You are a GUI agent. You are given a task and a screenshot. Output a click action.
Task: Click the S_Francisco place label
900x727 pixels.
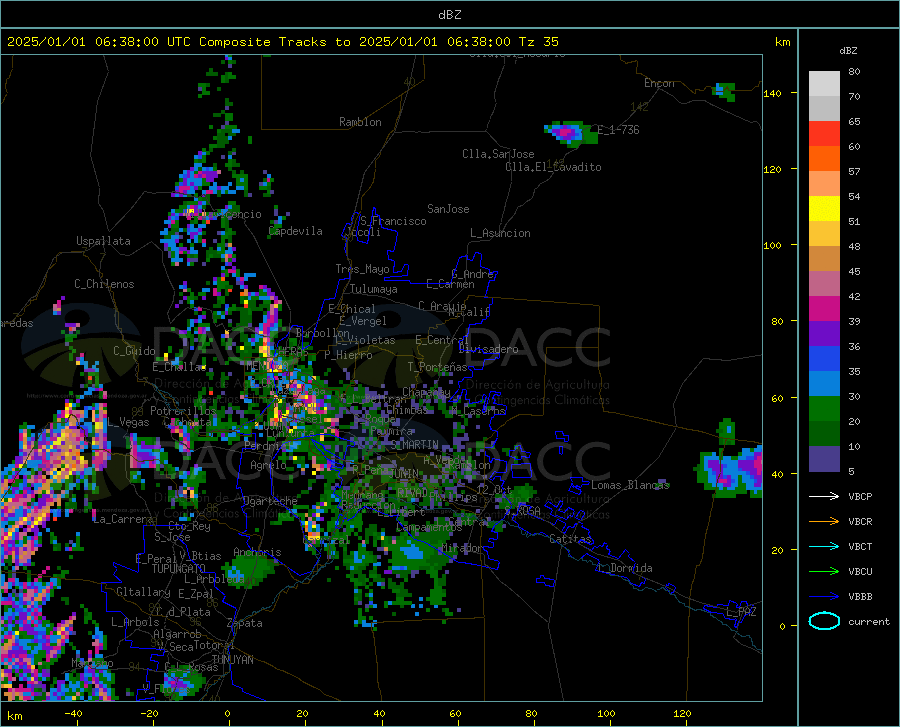(393, 221)
